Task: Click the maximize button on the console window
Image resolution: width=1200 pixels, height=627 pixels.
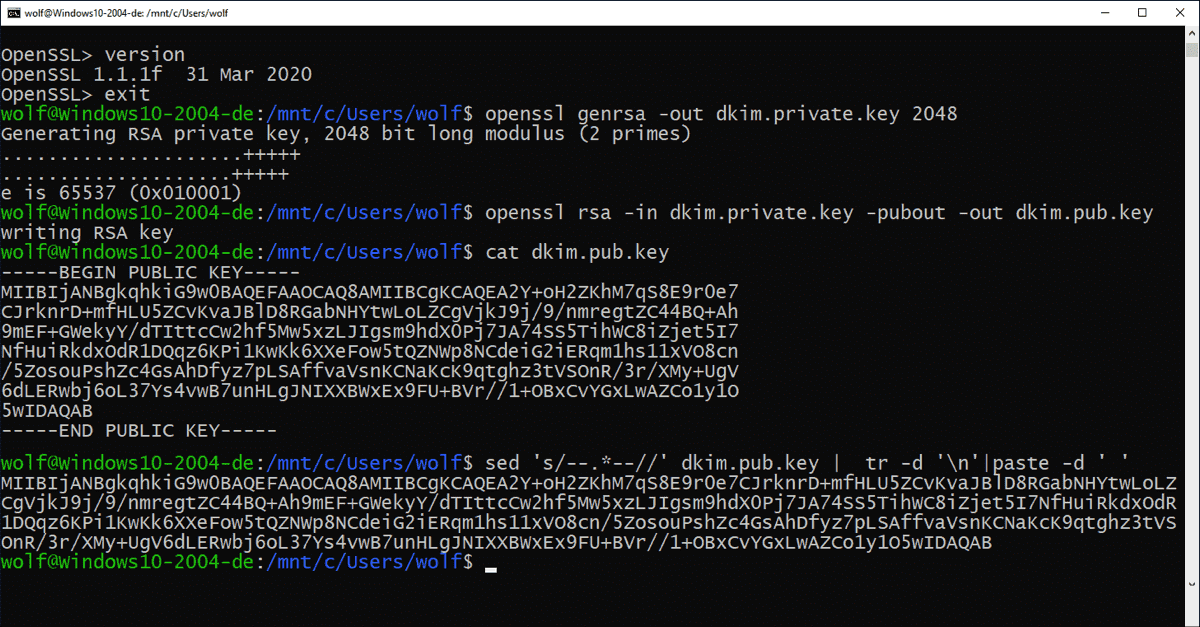Action: click(x=1143, y=12)
